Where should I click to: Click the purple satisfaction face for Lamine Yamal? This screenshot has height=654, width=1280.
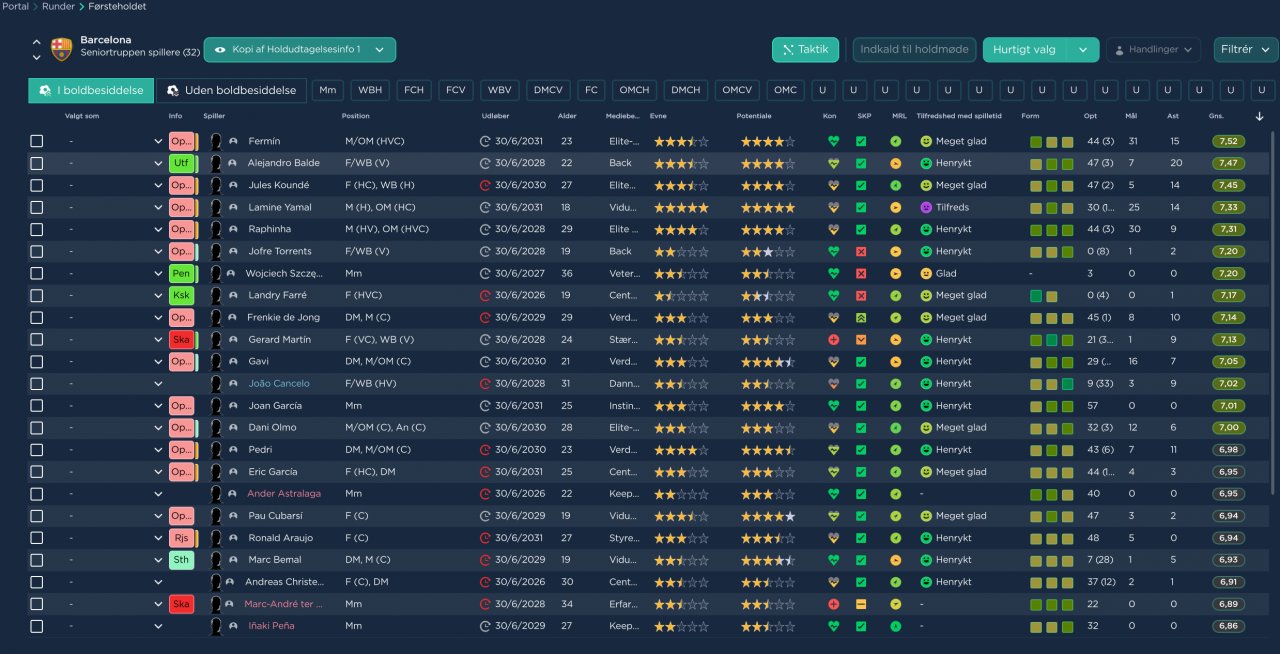coord(926,207)
